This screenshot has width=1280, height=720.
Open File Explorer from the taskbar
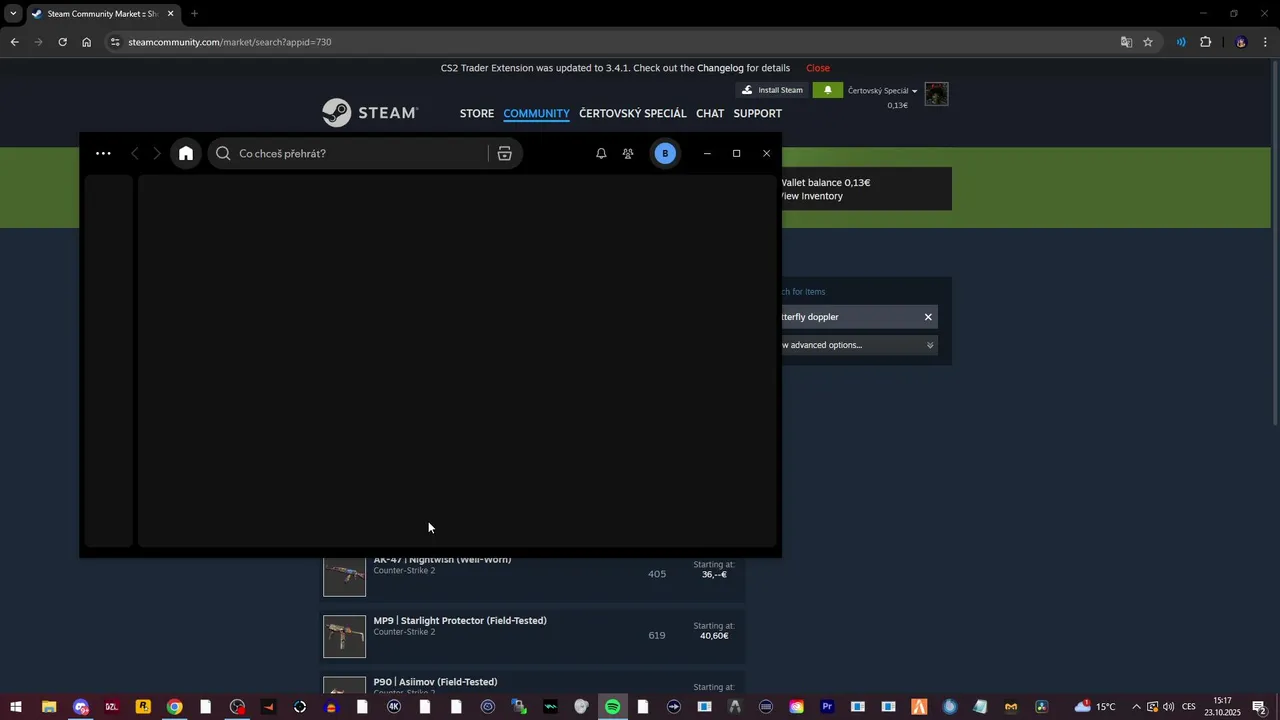point(48,707)
